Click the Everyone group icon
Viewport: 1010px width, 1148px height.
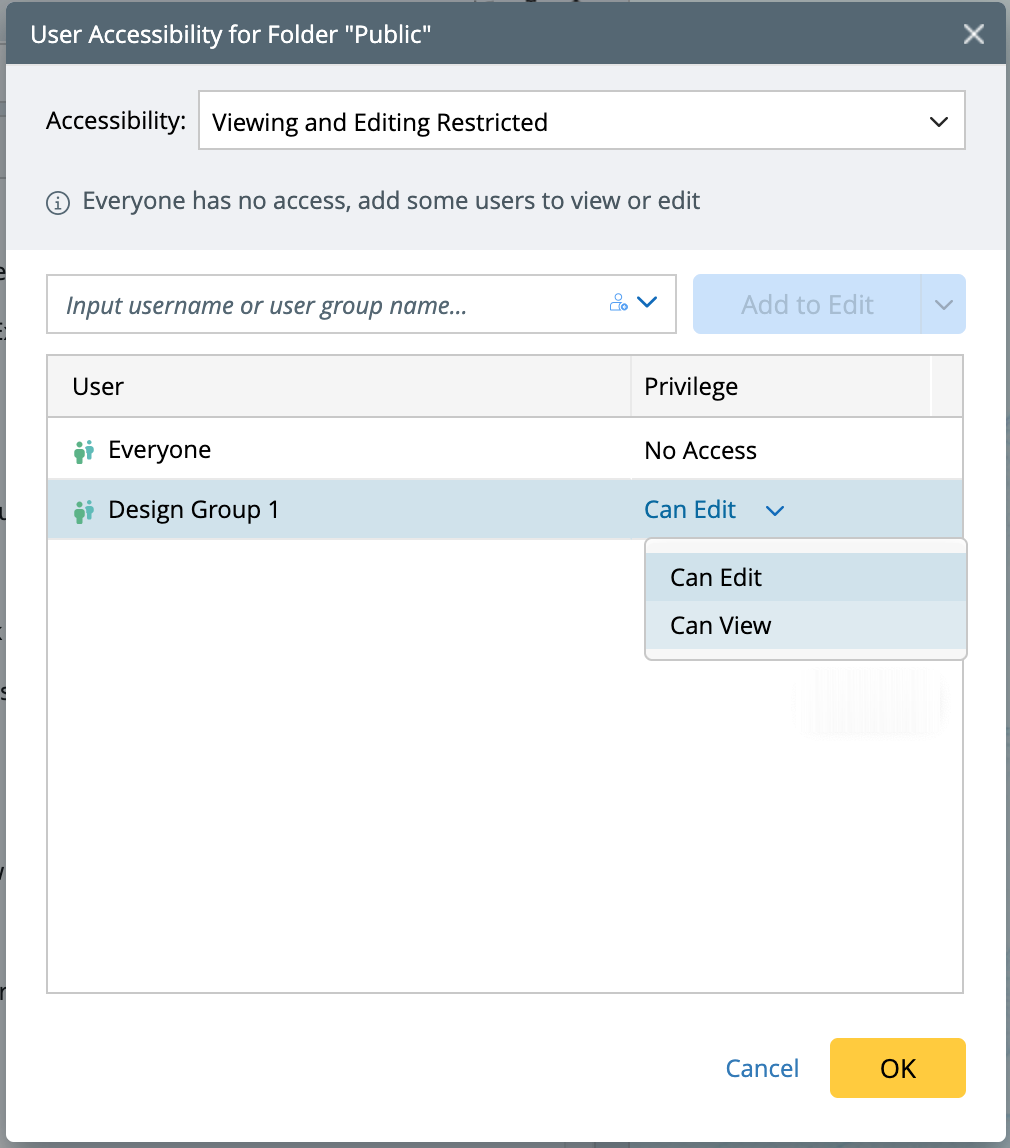click(84, 451)
